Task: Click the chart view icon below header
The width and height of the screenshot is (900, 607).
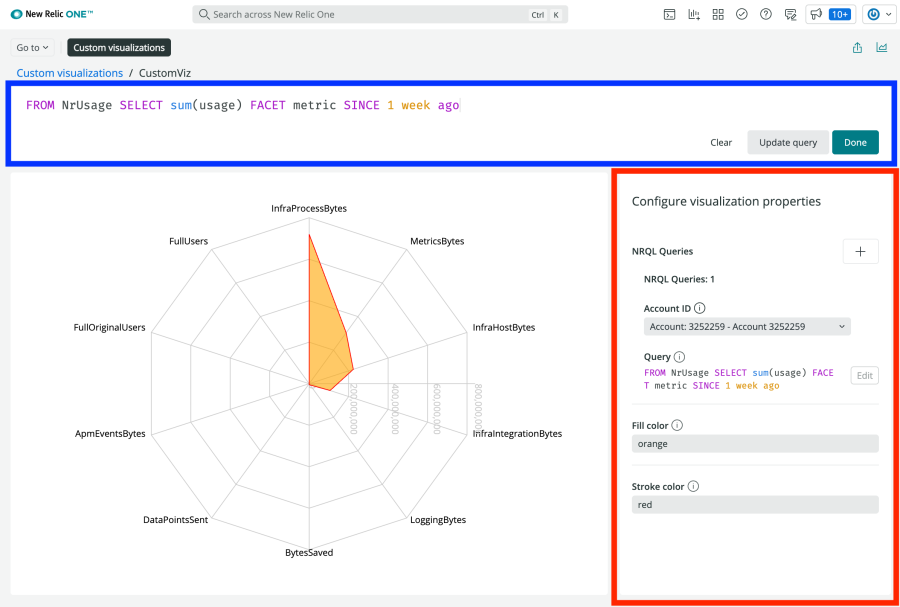Action: tap(881, 47)
